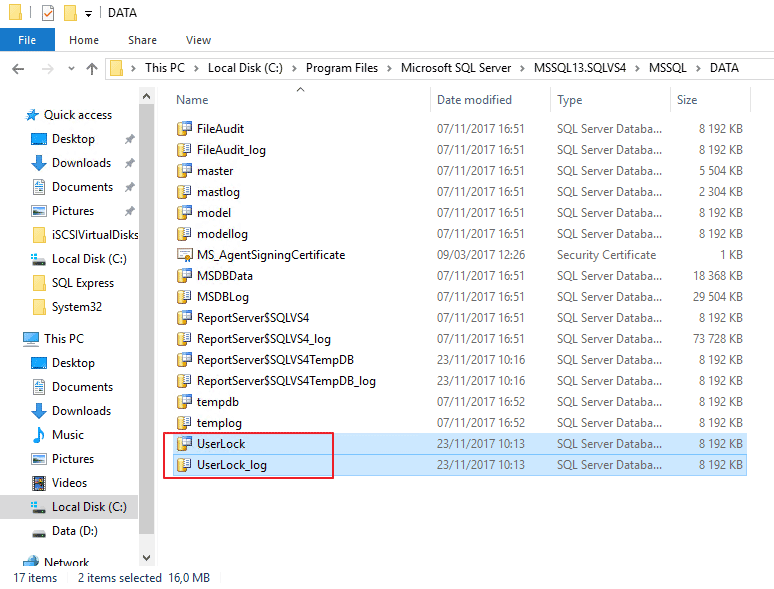Click the Data (D:) drive icon
Viewport: 774px width, 589px height.
(x=39, y=532)
